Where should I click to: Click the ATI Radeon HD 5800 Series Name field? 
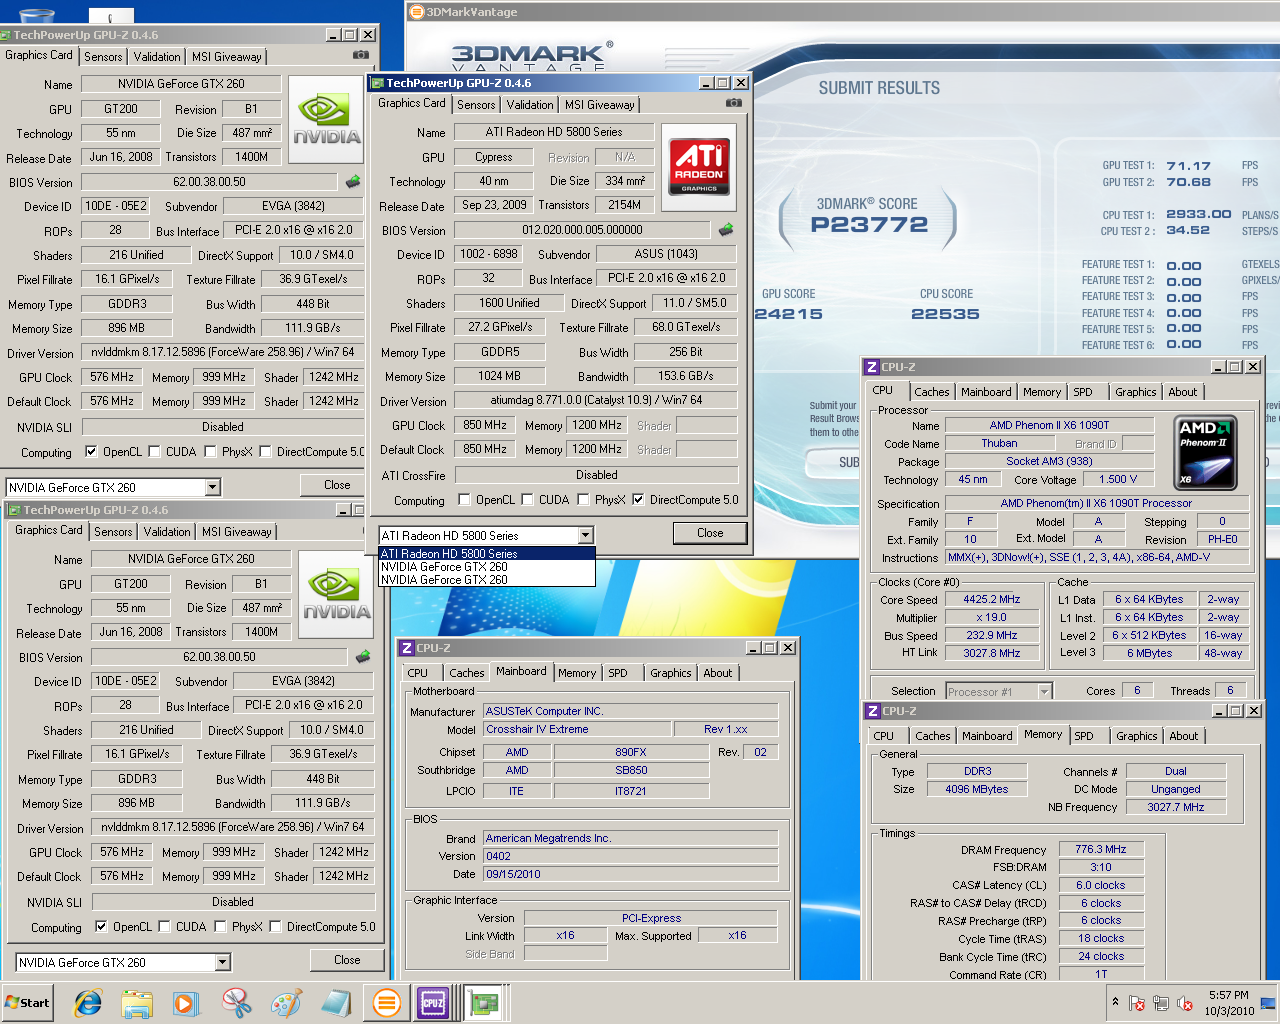554,132
